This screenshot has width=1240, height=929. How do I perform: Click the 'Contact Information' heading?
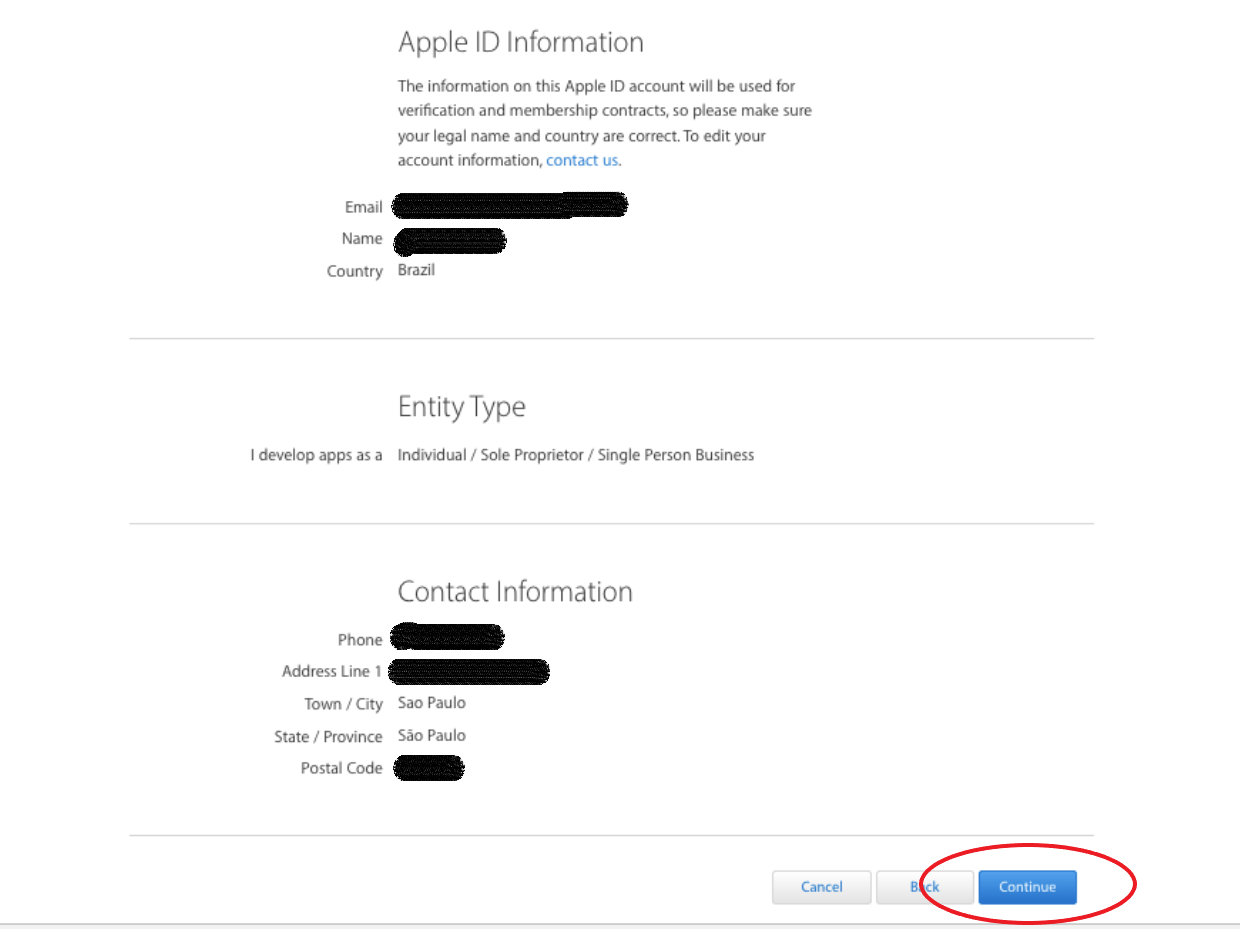click(515, 591)
